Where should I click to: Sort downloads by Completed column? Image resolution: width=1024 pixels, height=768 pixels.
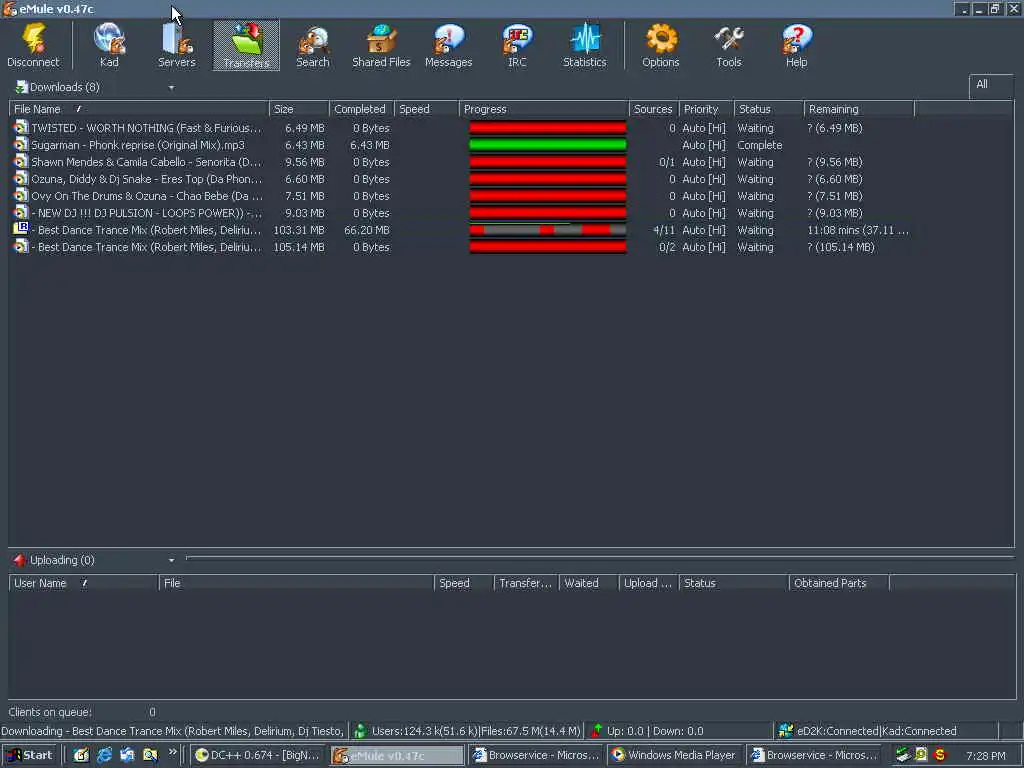point(362,109)
